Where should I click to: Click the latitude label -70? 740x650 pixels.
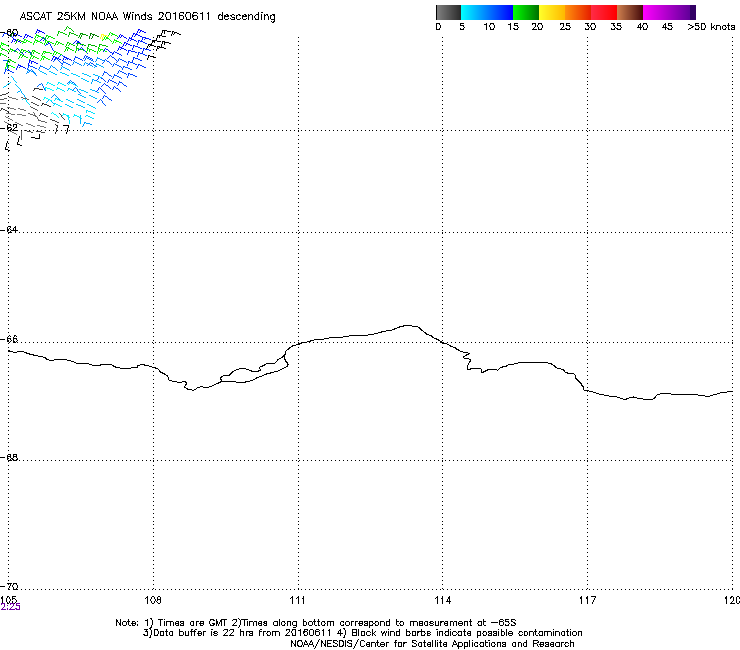9,586
